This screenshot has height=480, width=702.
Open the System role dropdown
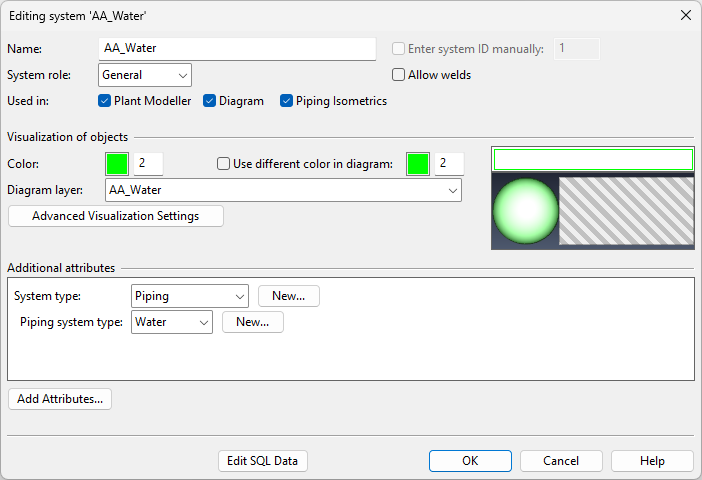pyautogui.click(x=145, y=75)
